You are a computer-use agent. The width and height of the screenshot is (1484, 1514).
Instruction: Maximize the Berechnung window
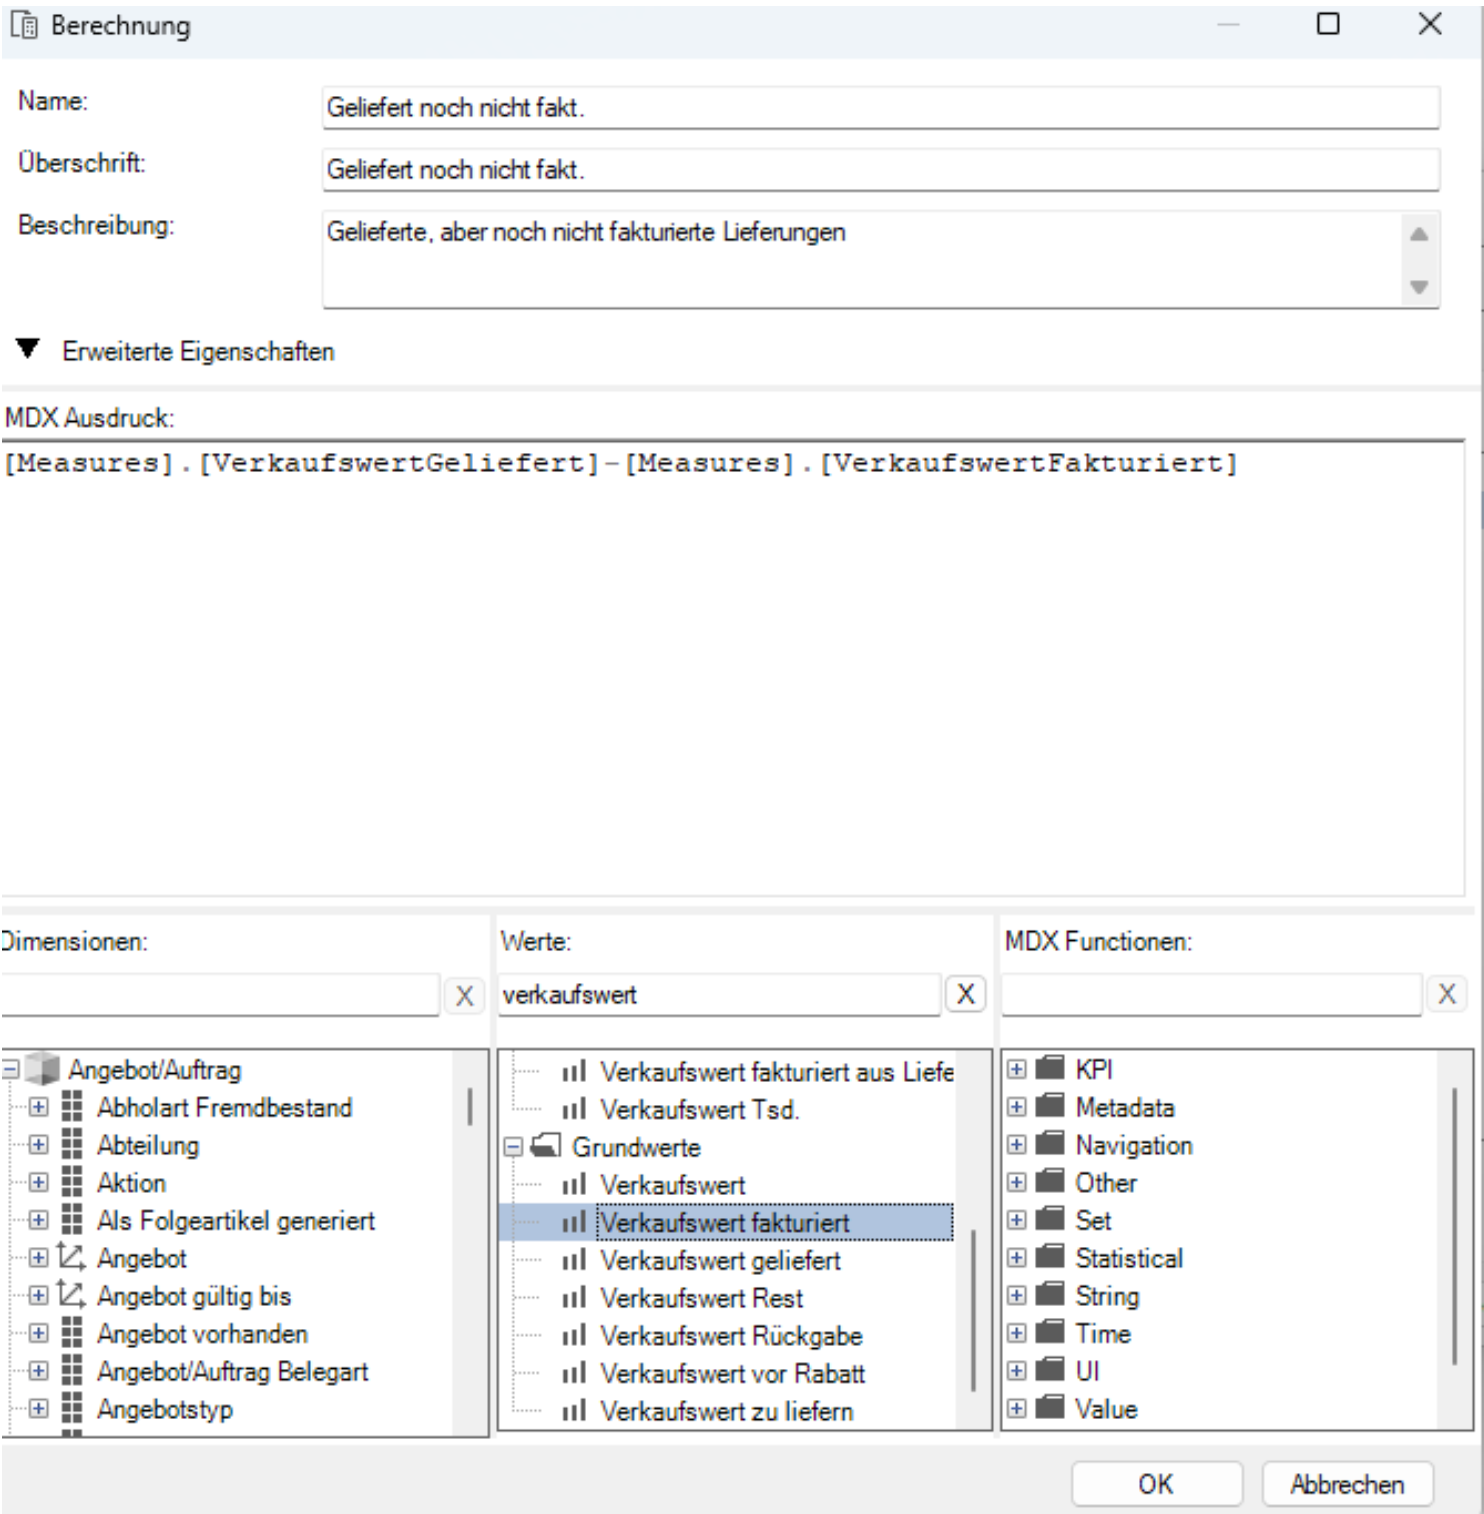(x=1328, y=24)
